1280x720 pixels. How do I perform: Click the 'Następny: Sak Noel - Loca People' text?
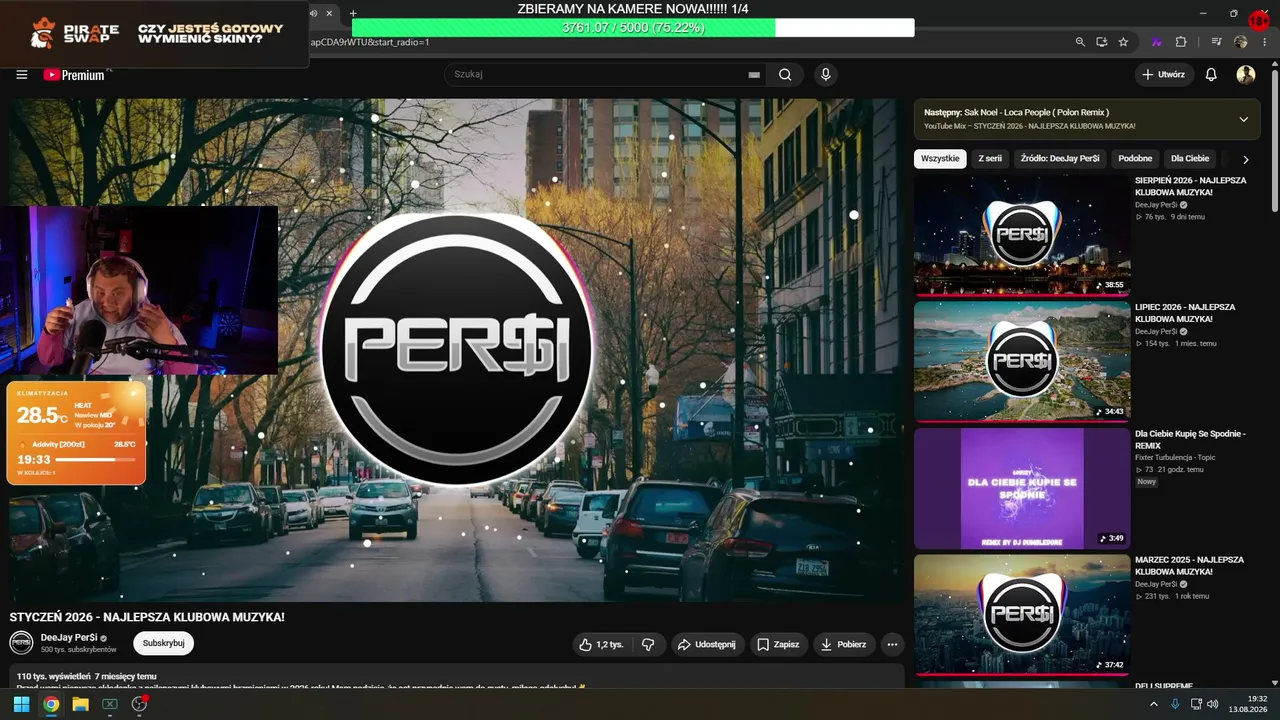pyautogui.click(x=1016, y=112)
